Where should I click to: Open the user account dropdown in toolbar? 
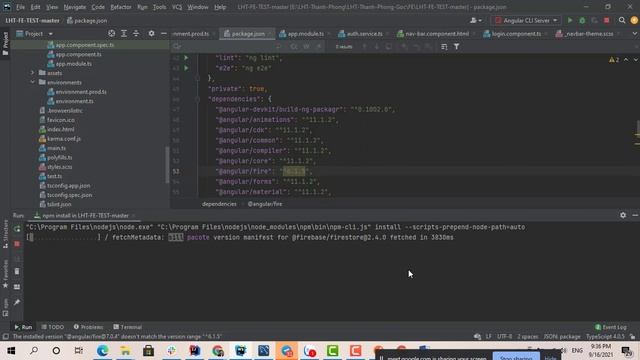476,20
